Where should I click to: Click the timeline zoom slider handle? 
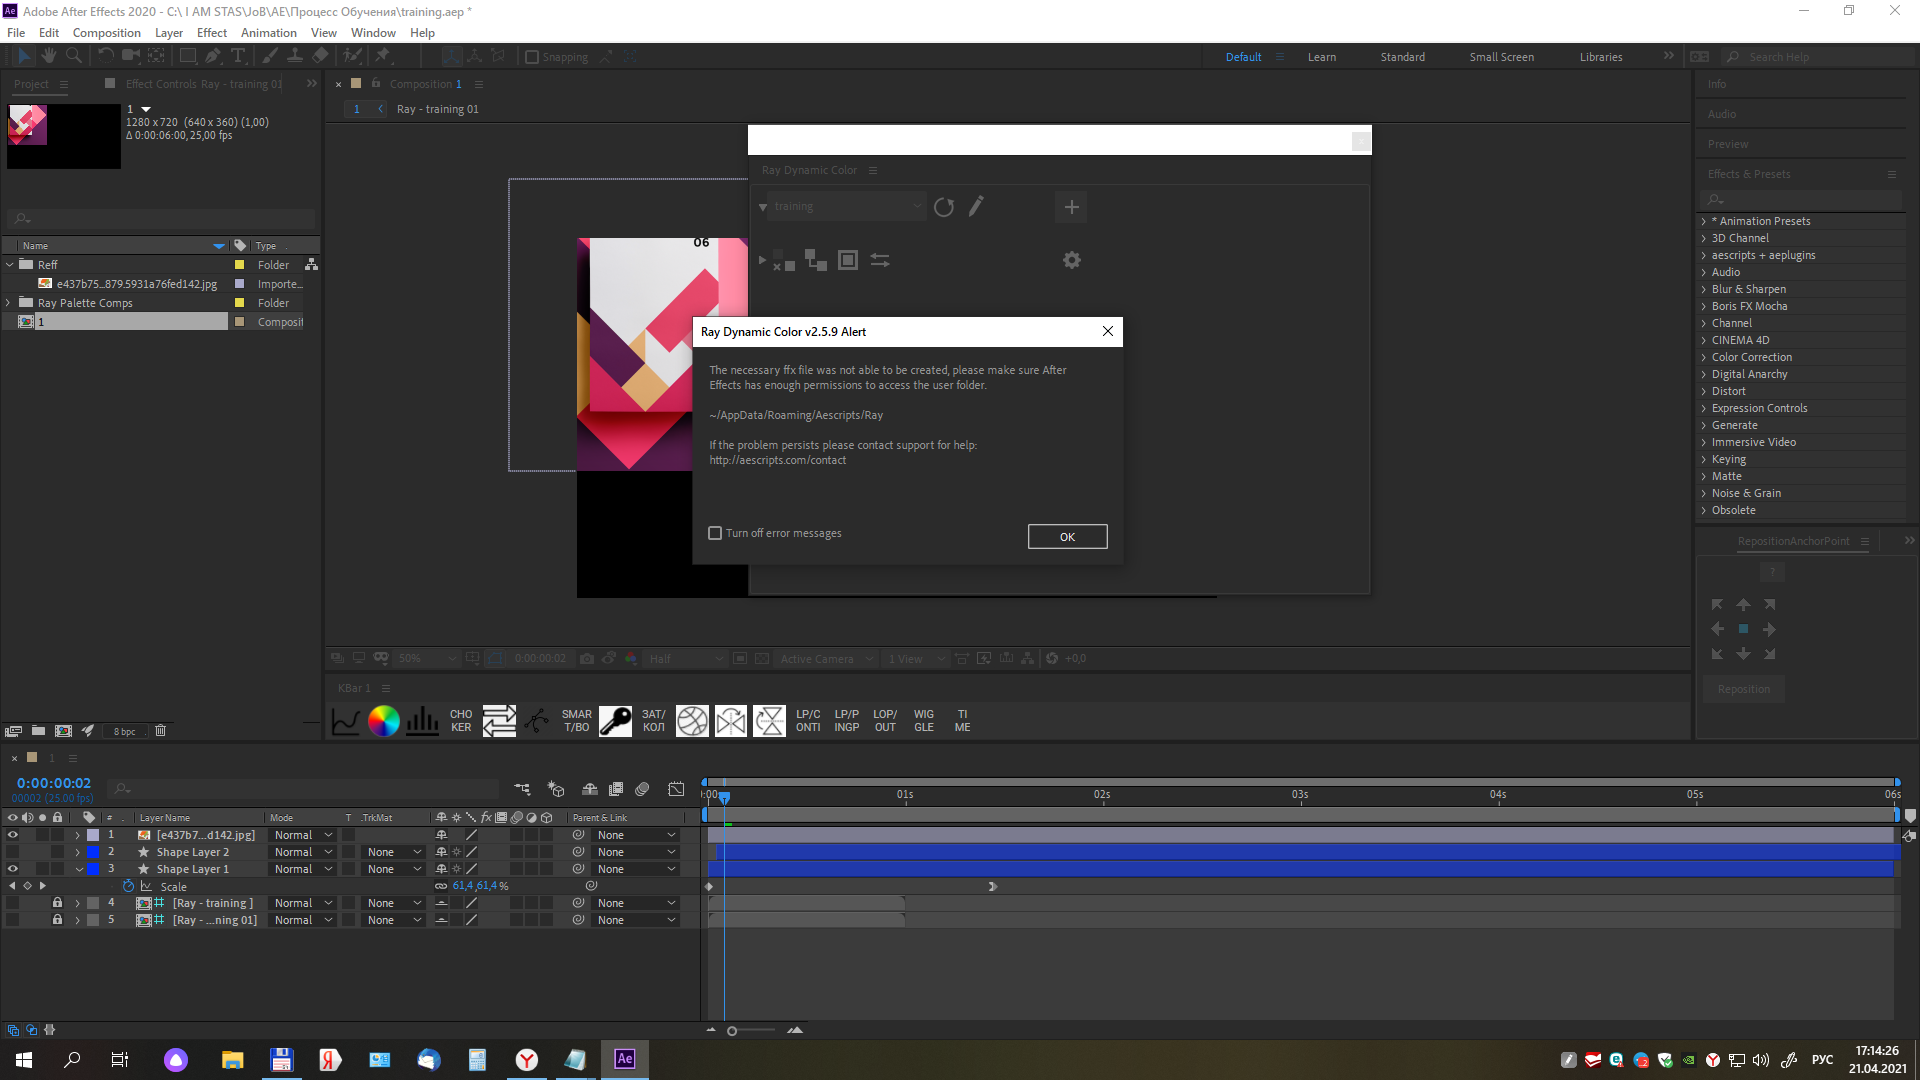732,1031
